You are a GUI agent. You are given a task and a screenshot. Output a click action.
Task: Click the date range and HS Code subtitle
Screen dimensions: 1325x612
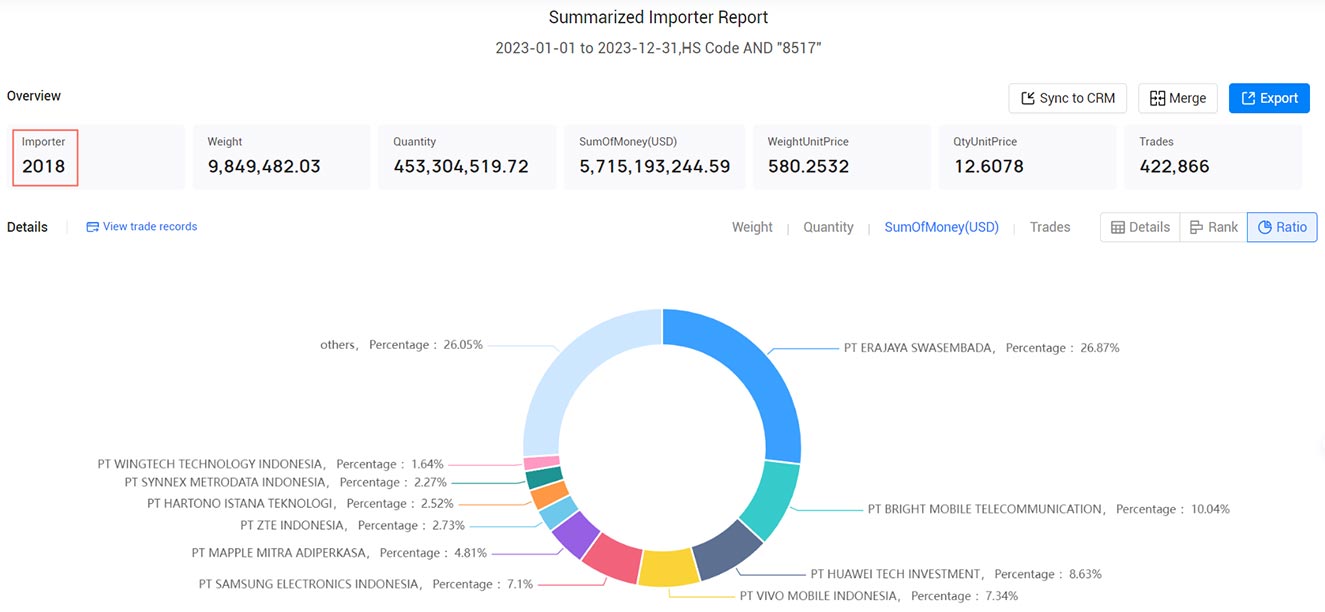click(x=659, y=48)
